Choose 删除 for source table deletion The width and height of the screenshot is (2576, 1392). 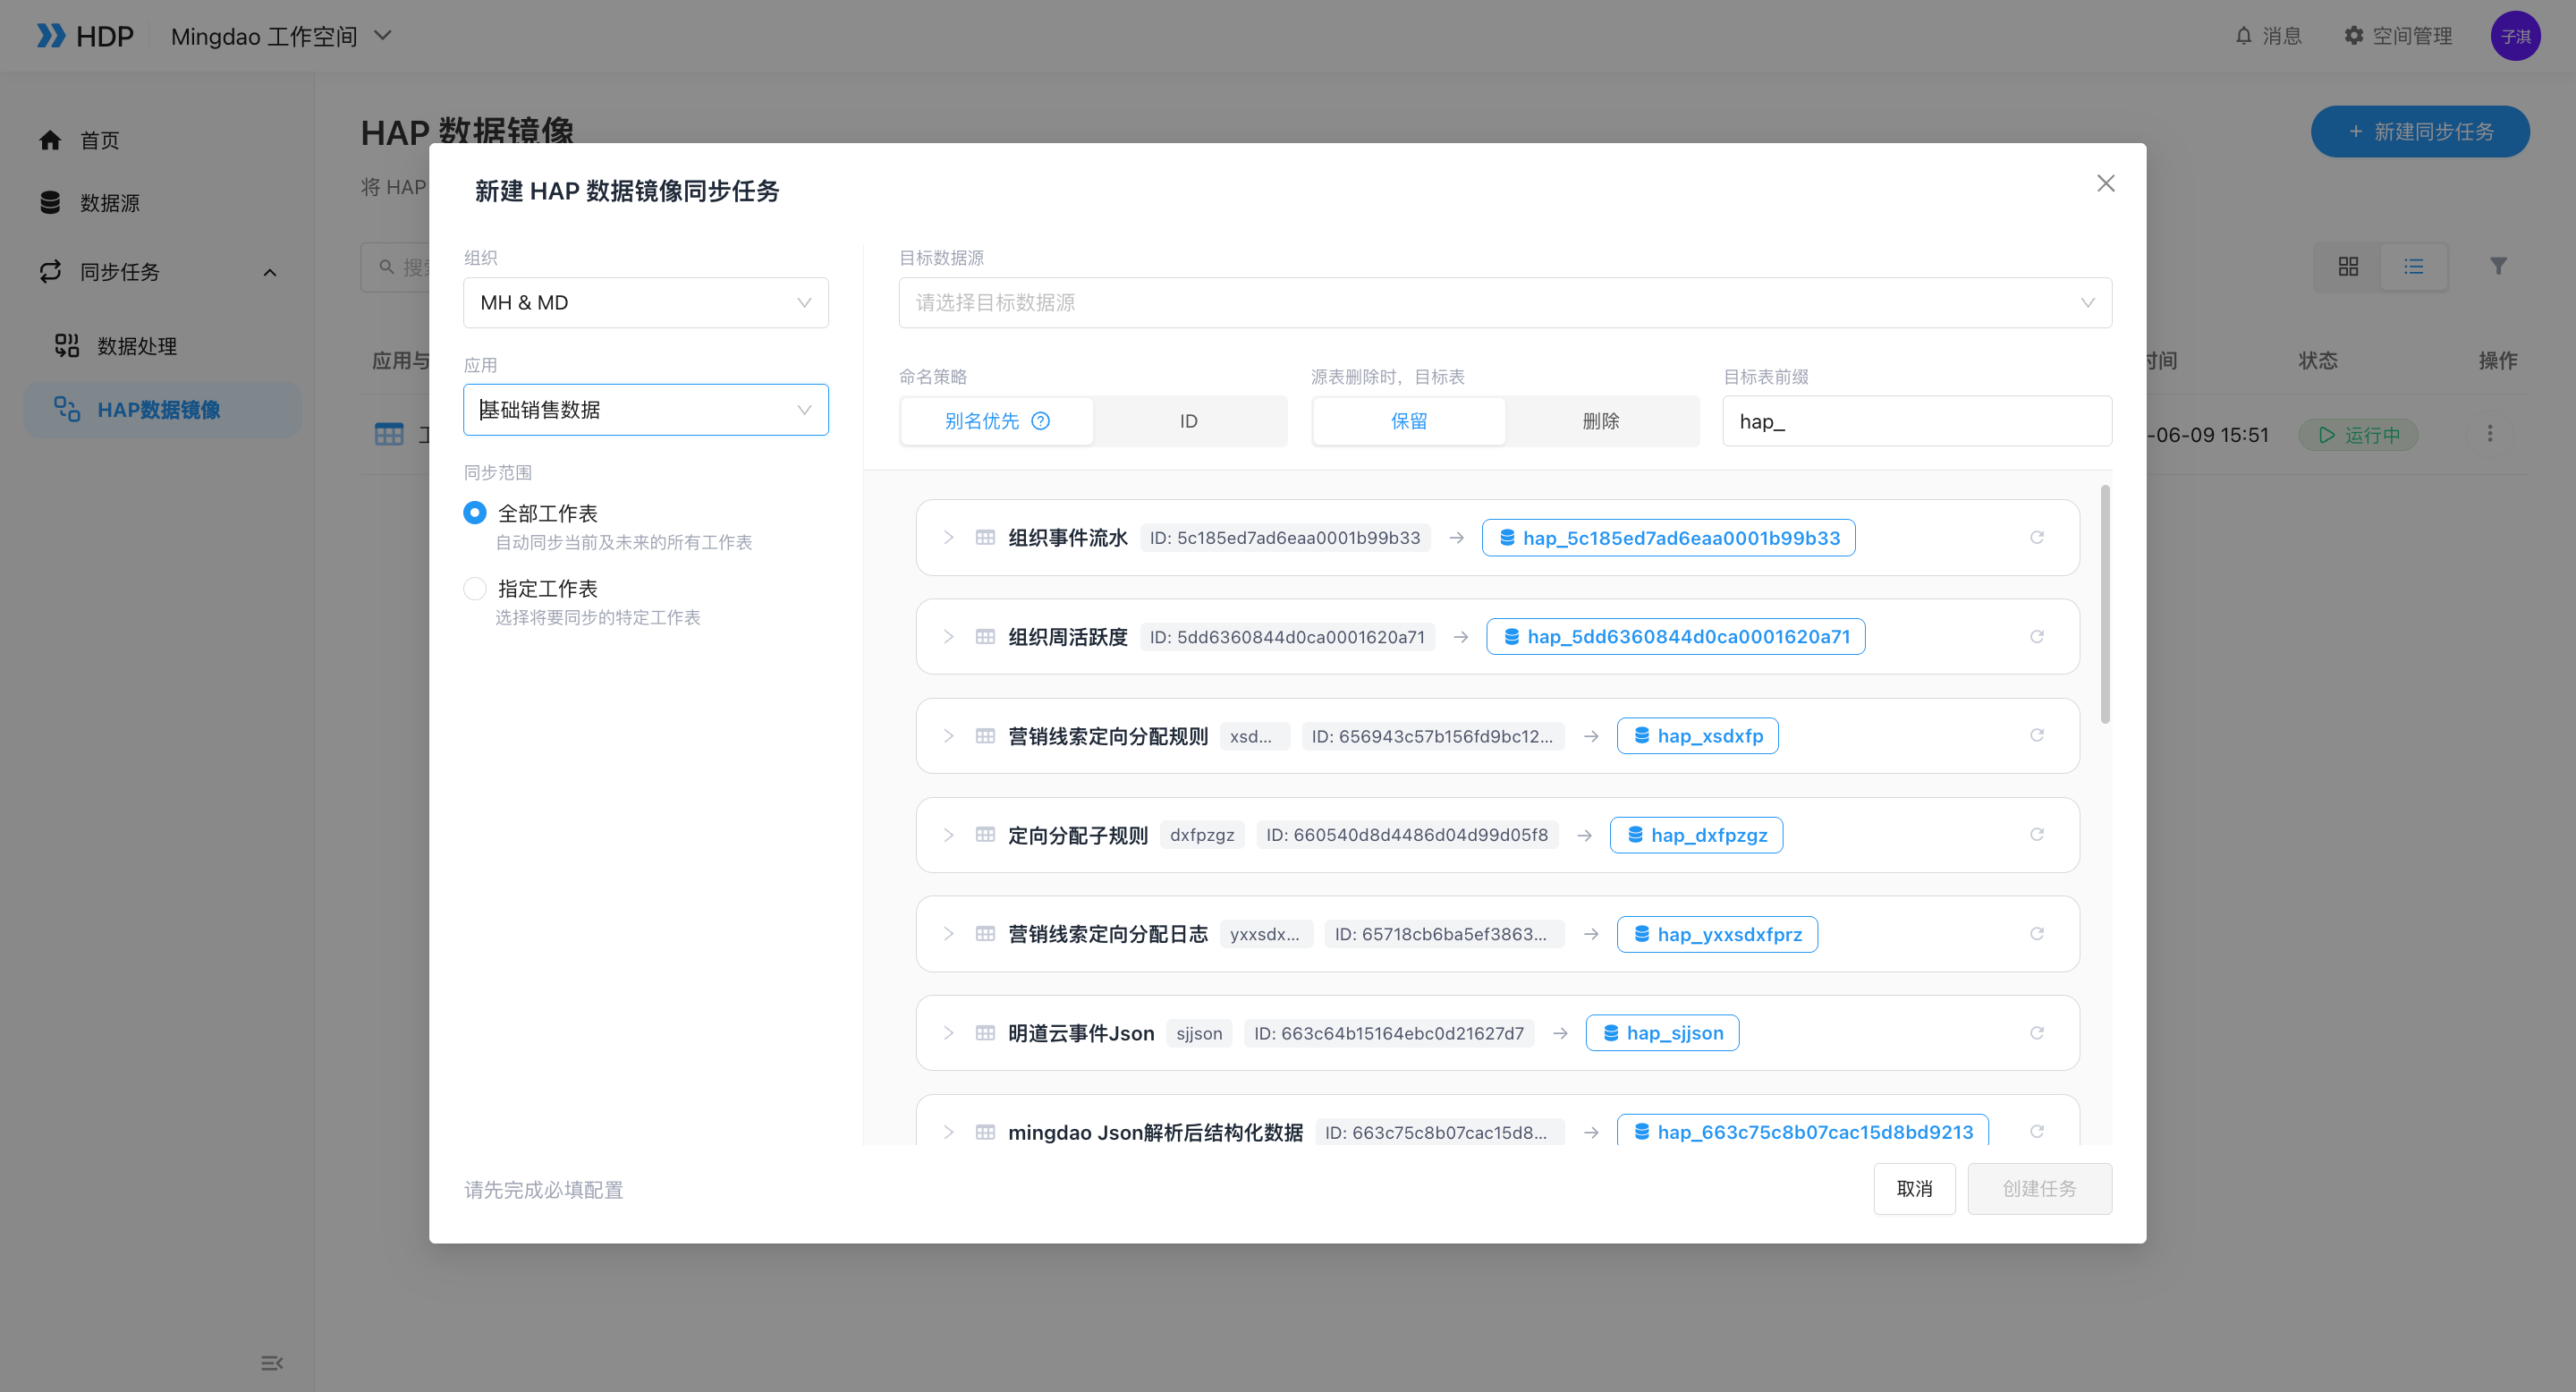click(1600, 421)
